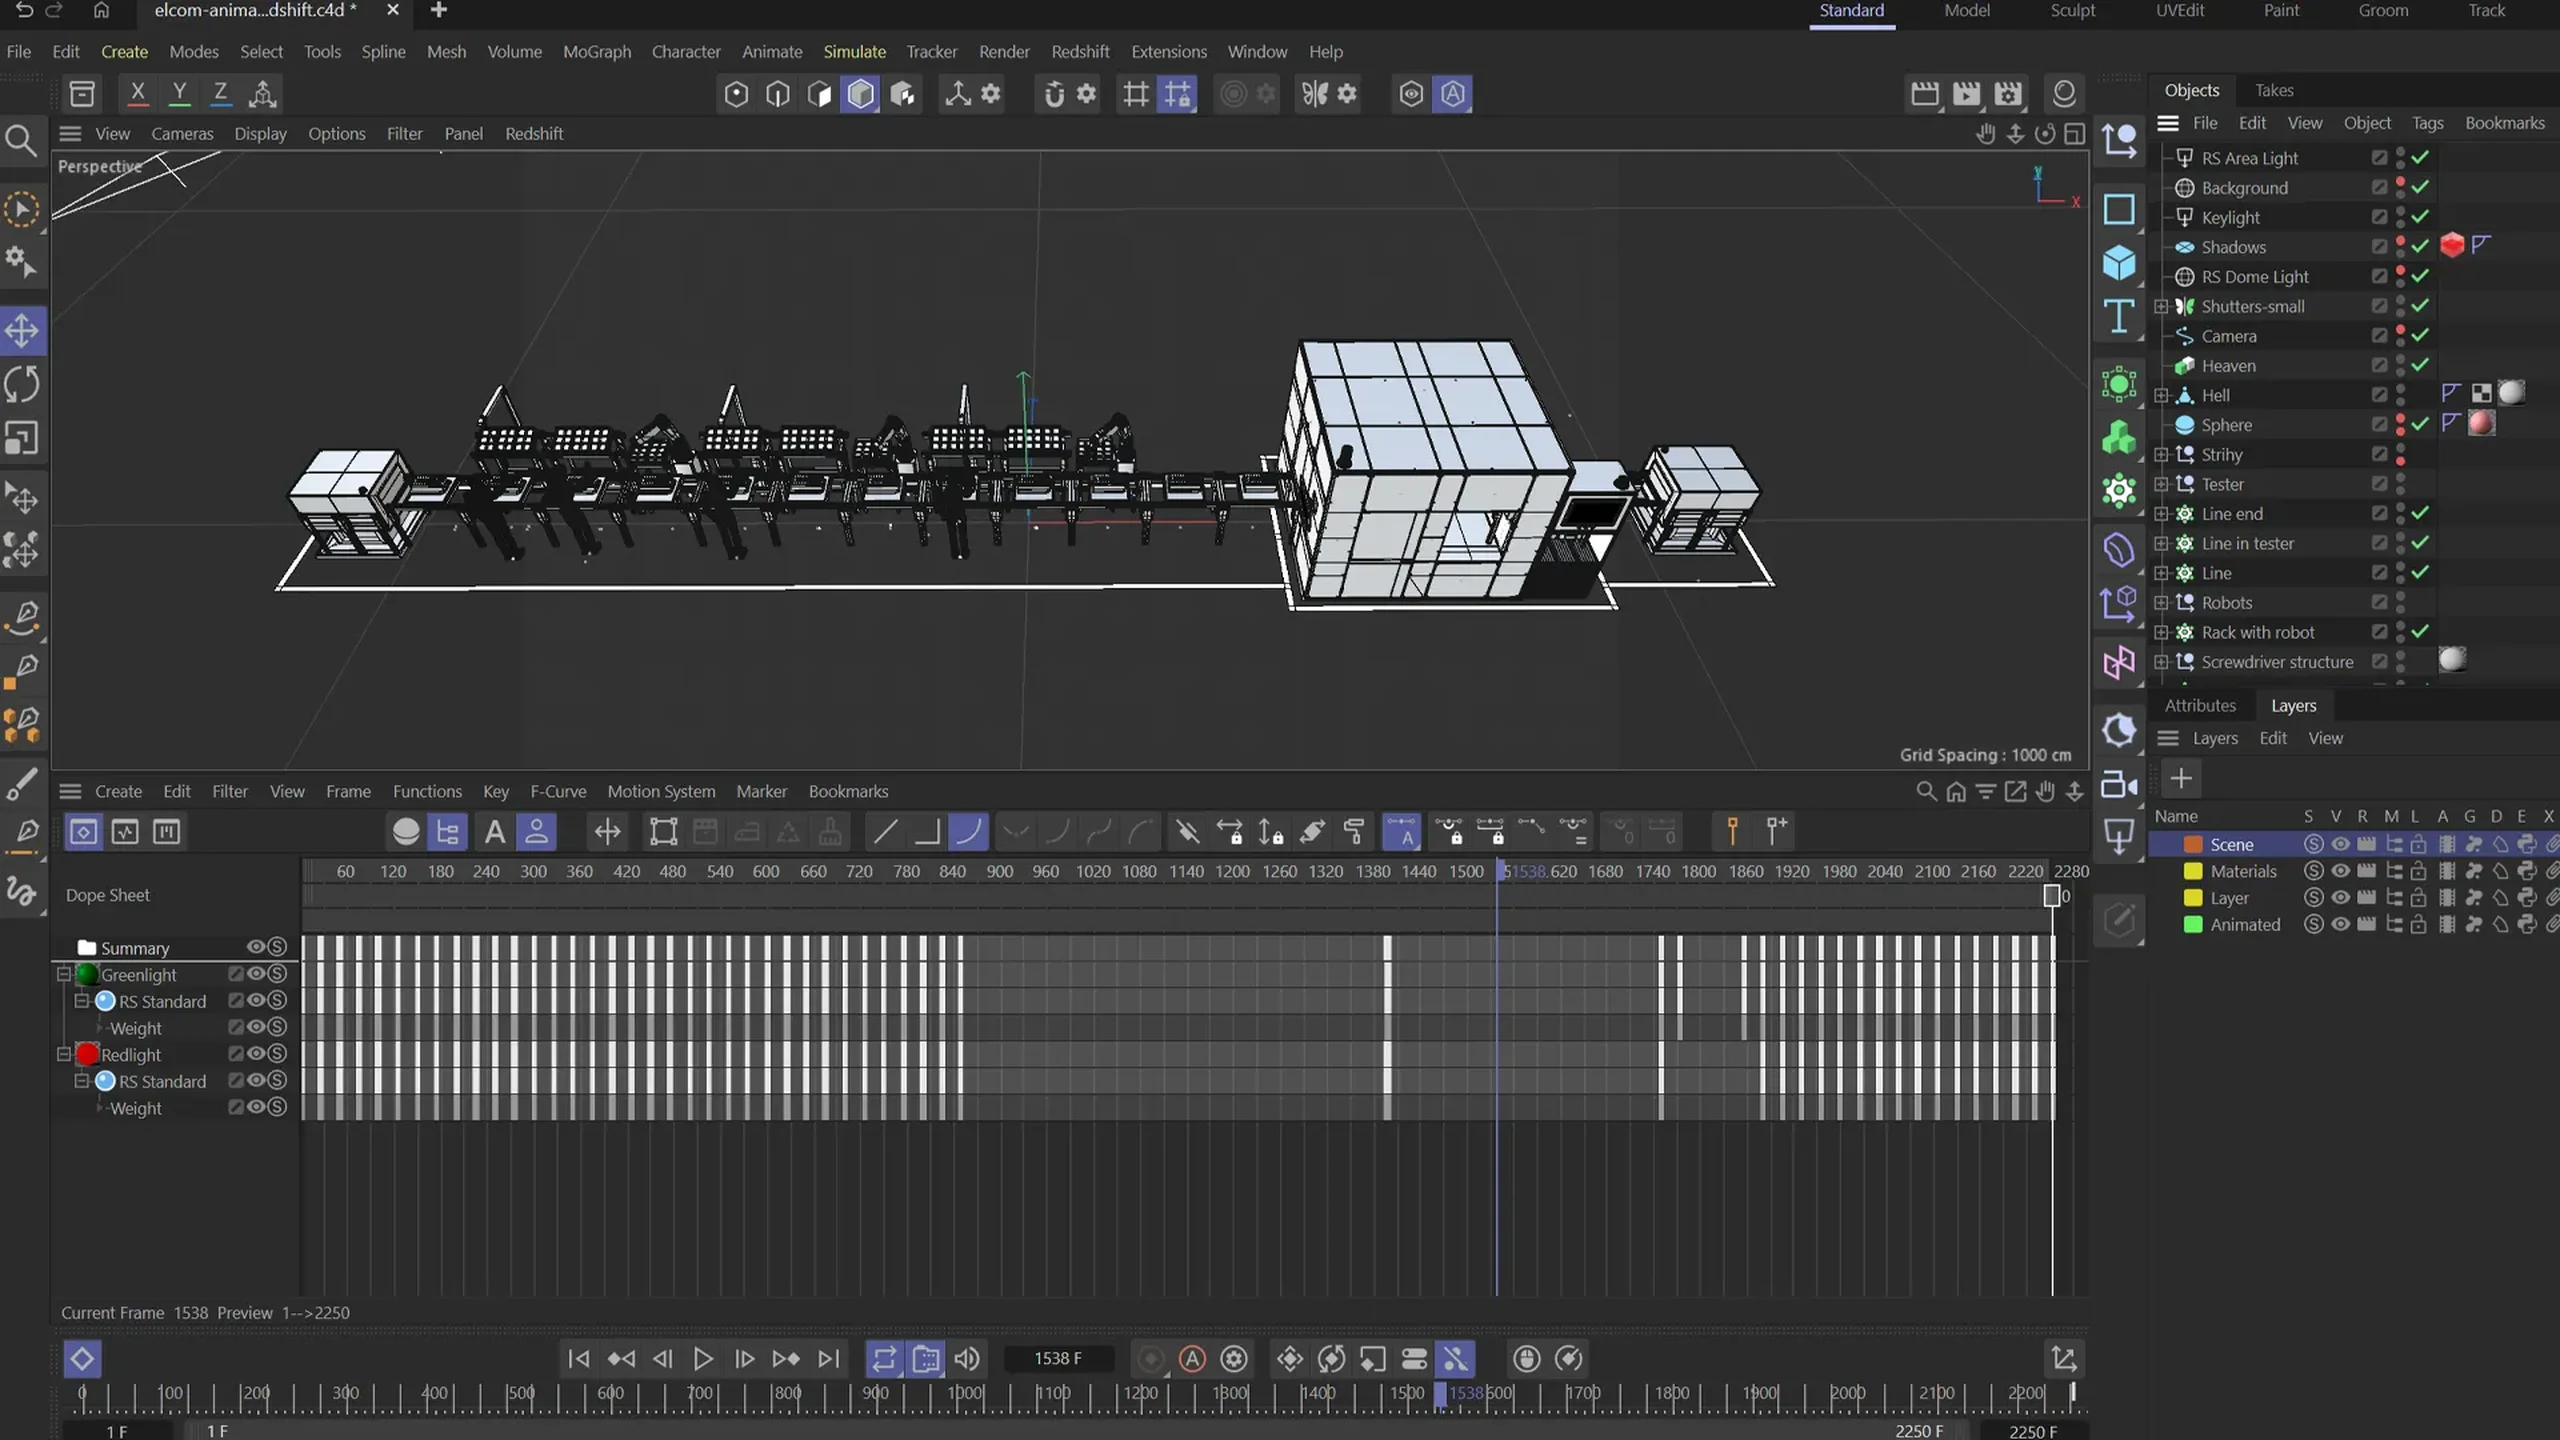This screenshot has height=1440, width=2560.
Task: Click the Animated layer green color swatch
Action: pos(2193,925)
